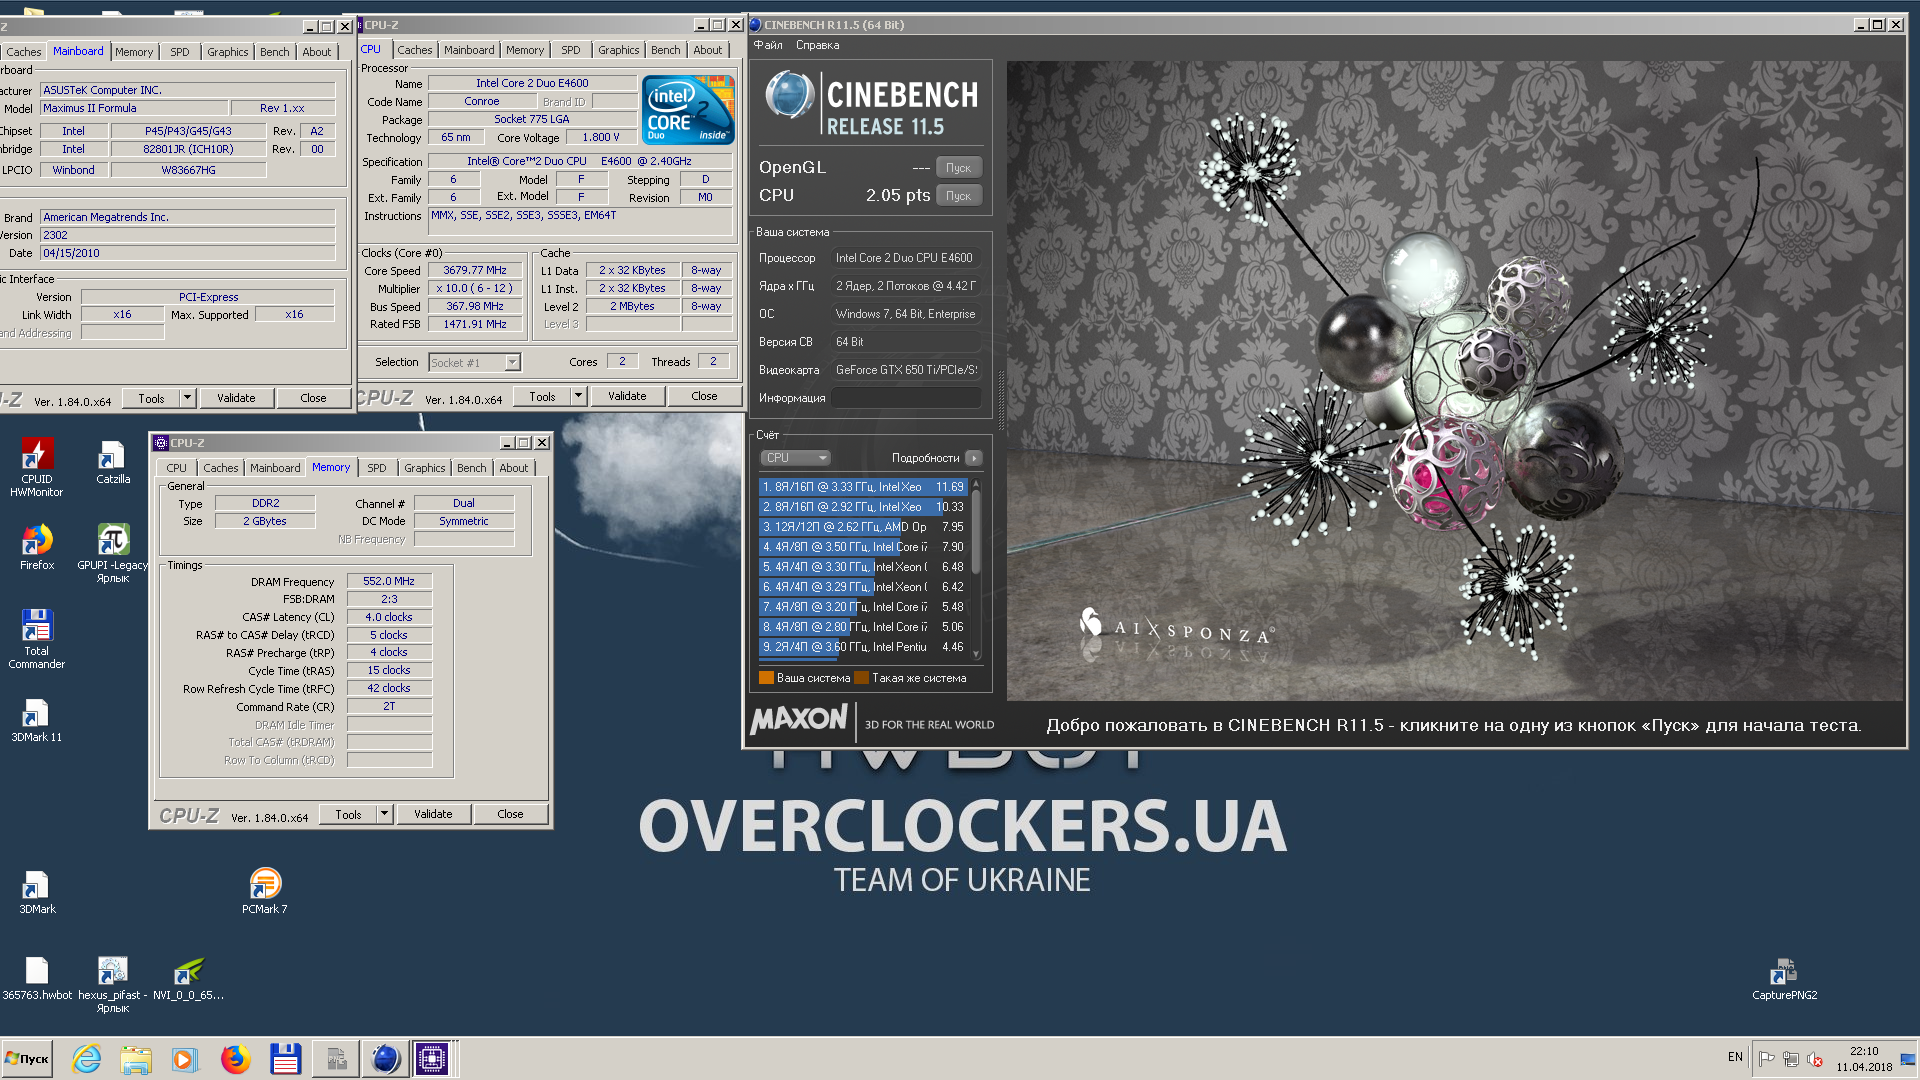This screenshot has width=1920, height=1080.
Task: Switch to Graphics tab in Memory CPU-Z window
Action: click(424, 468)
